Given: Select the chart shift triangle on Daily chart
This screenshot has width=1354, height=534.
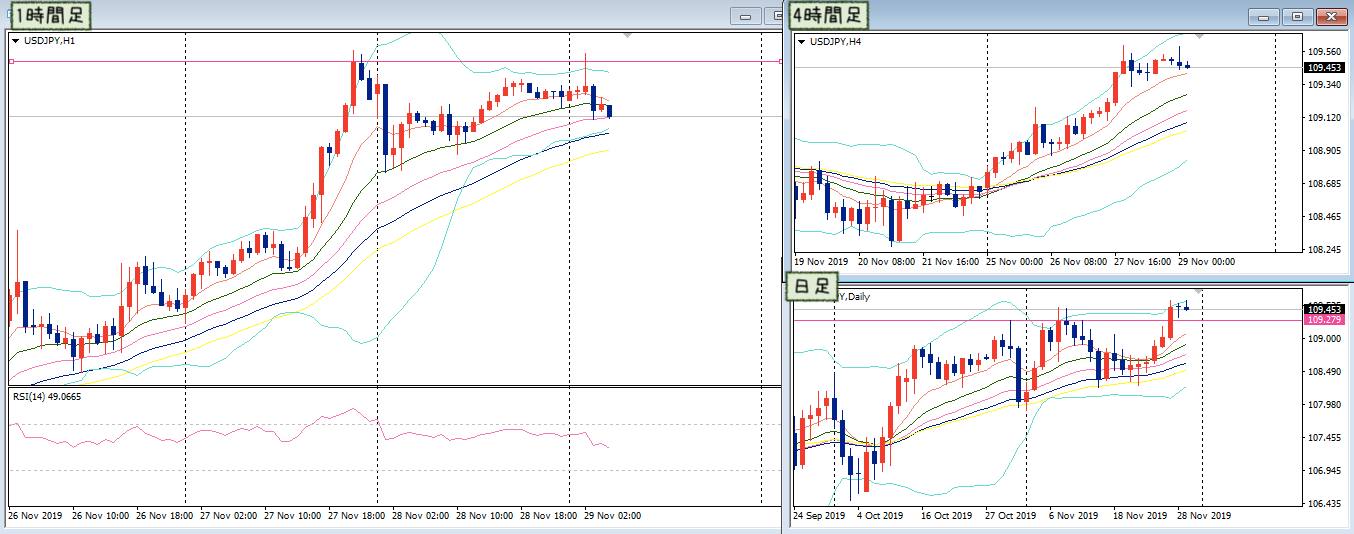Looking at the screenshot, I should coord(1200,289).
